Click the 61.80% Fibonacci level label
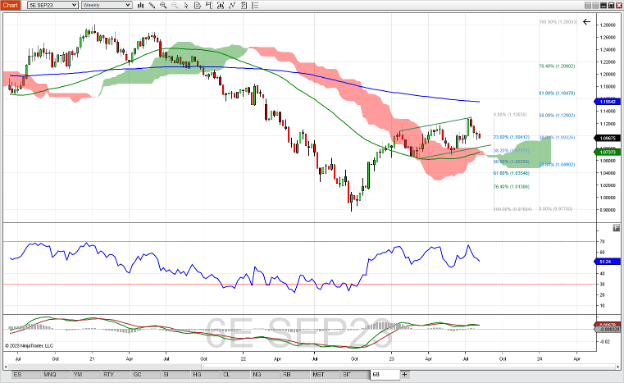This screenshot has height=384, width=624. 511,173
